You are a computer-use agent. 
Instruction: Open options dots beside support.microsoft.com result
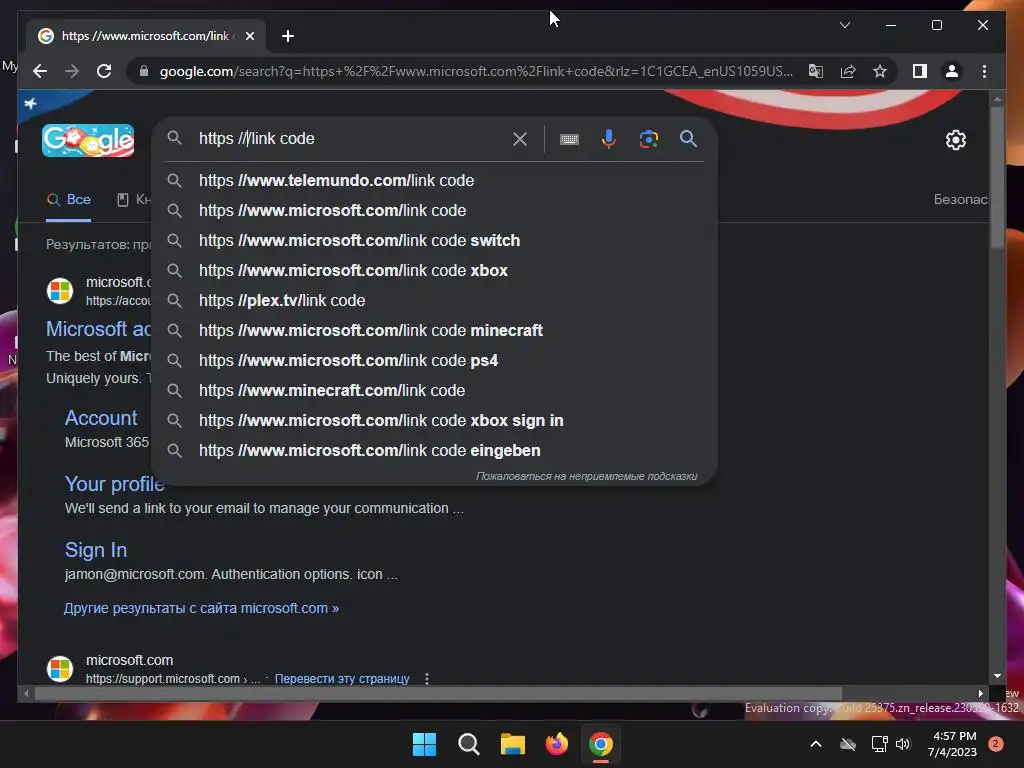(427, 679)
